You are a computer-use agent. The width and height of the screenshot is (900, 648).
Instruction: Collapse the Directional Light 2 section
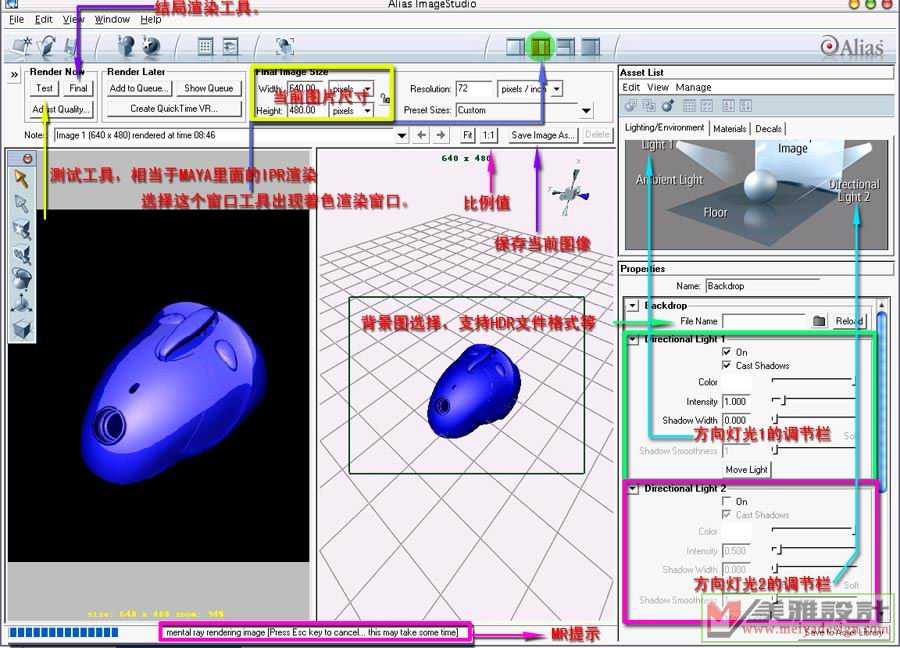tap(632, 489)
